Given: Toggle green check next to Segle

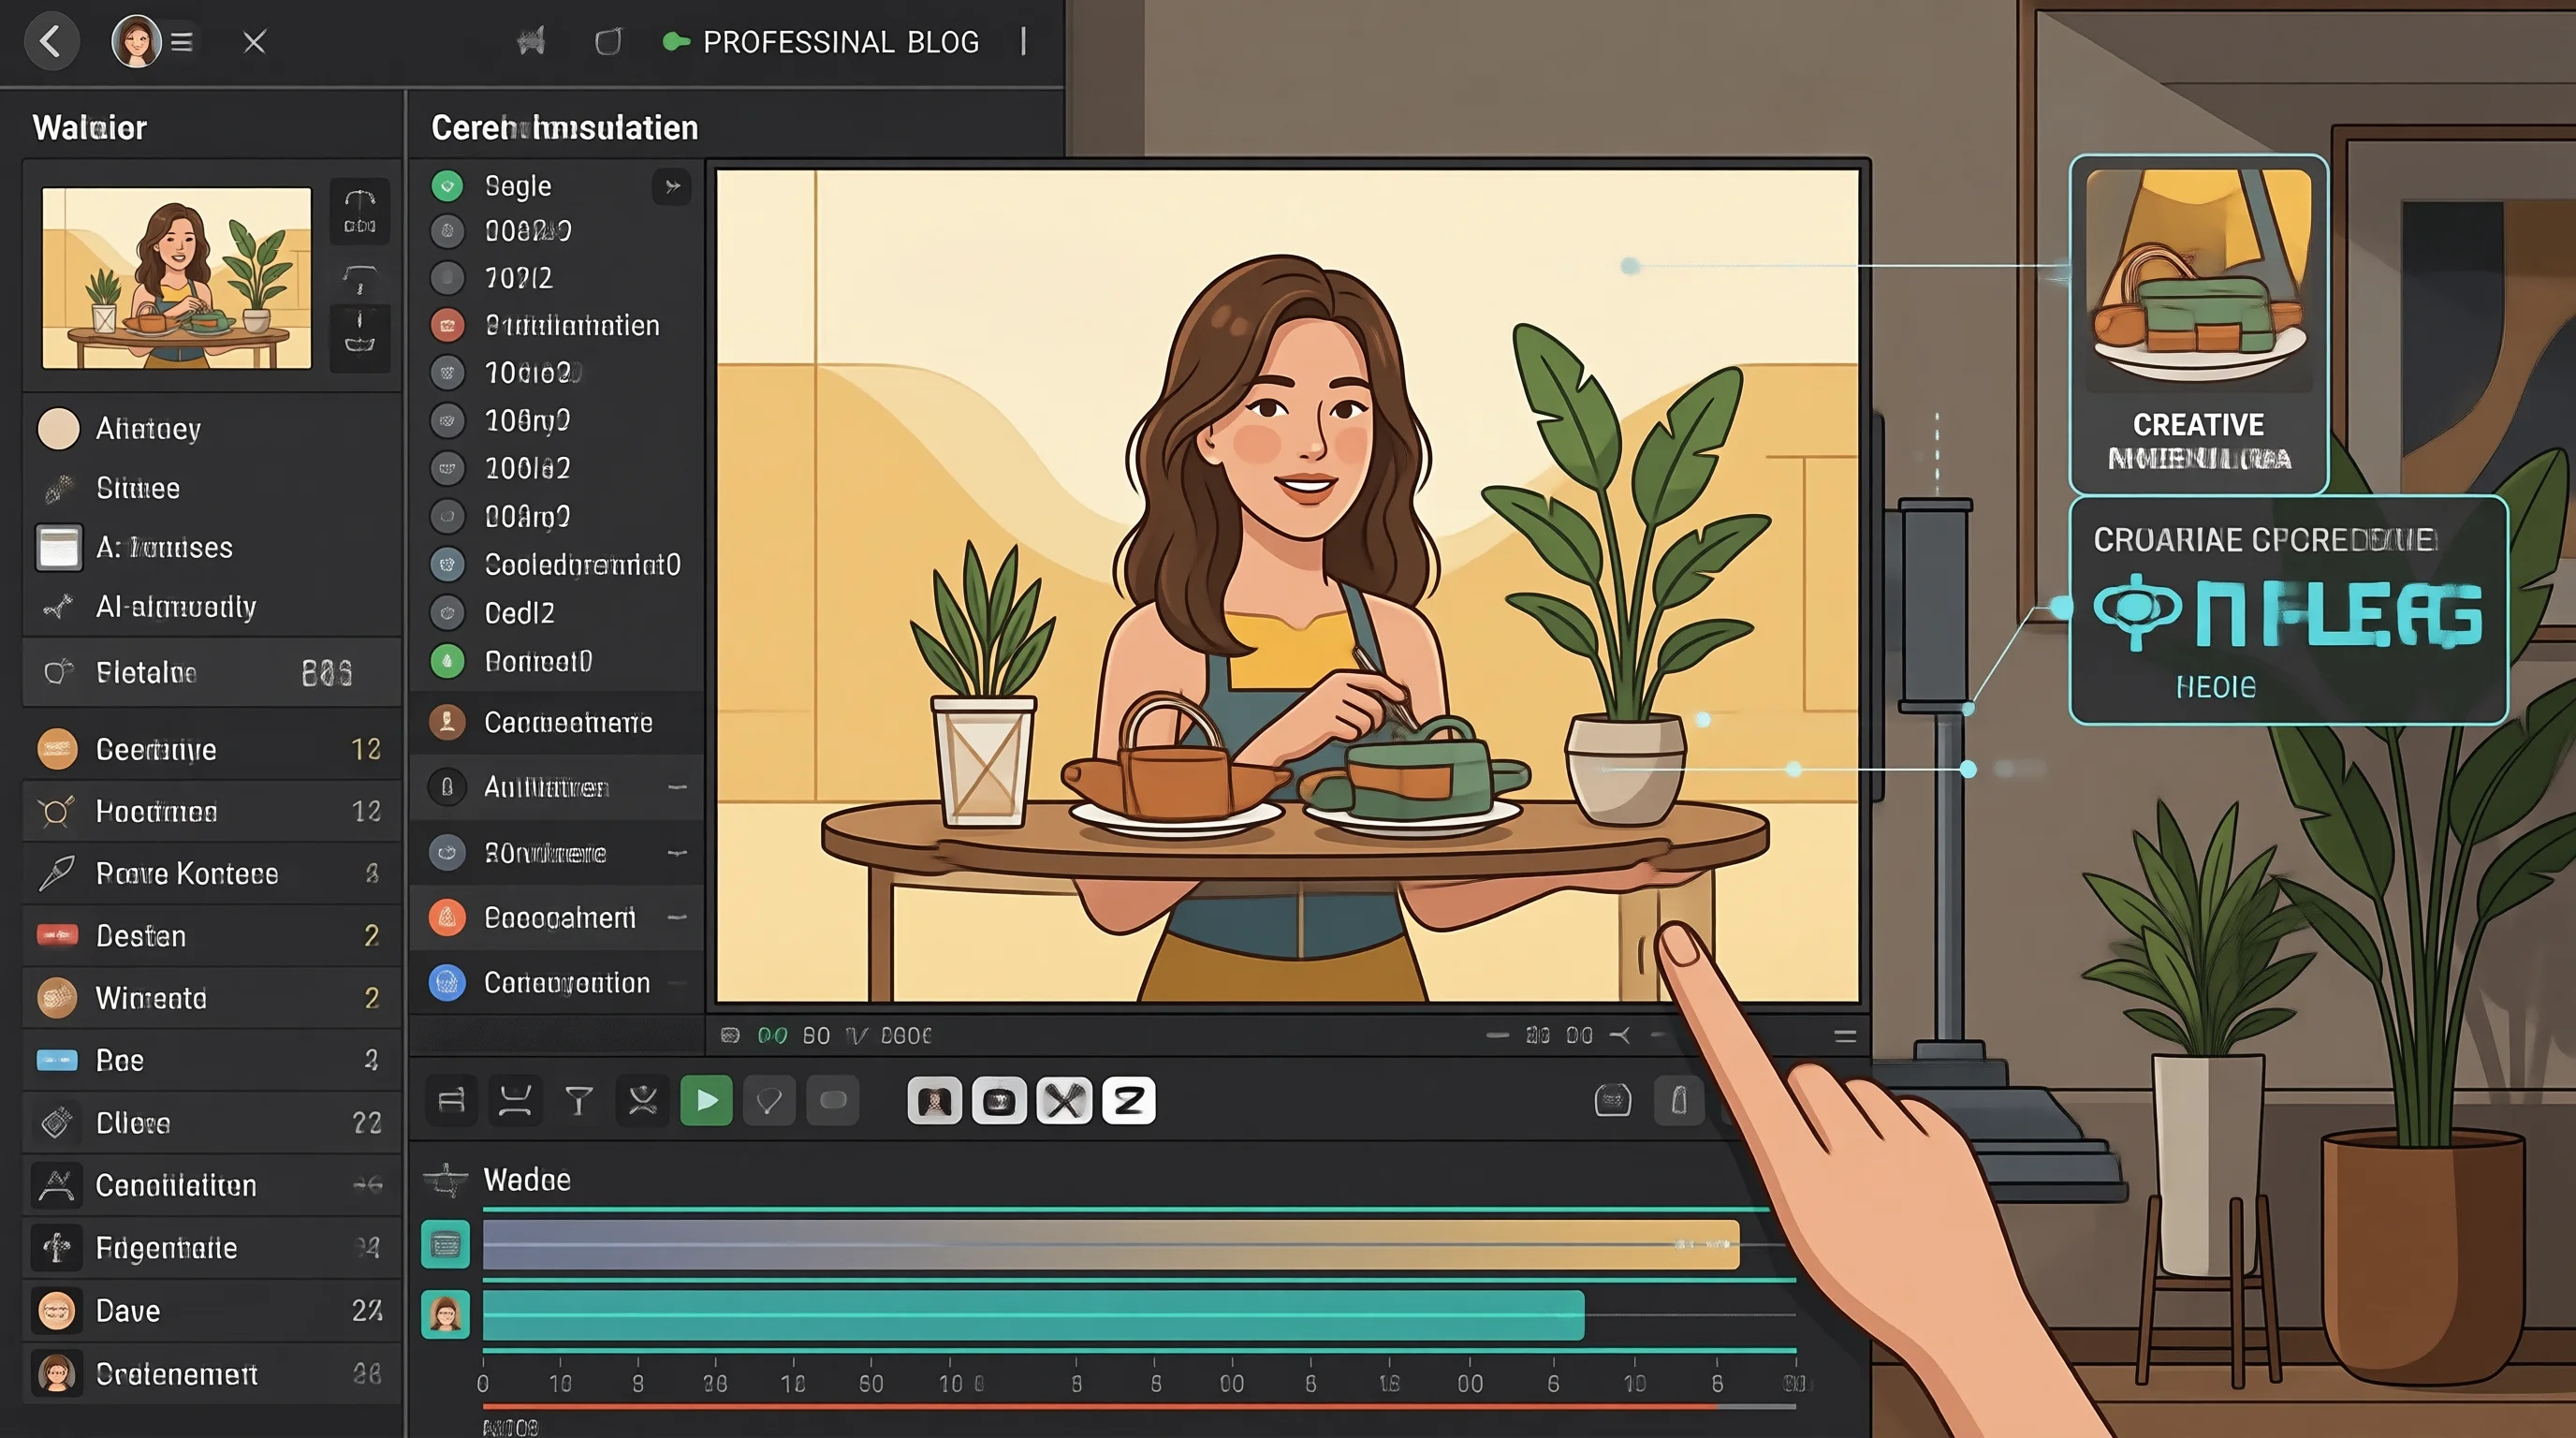Looking at the screenshot, I should (x=447, y=186).
